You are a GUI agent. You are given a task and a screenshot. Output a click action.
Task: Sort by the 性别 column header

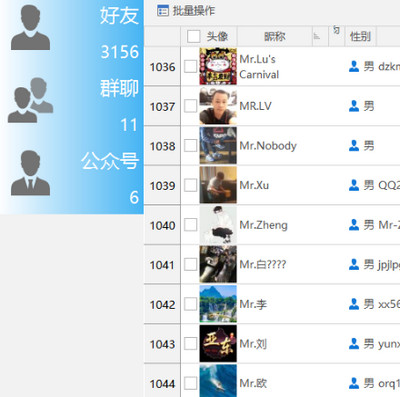click(x=360, y=36)
